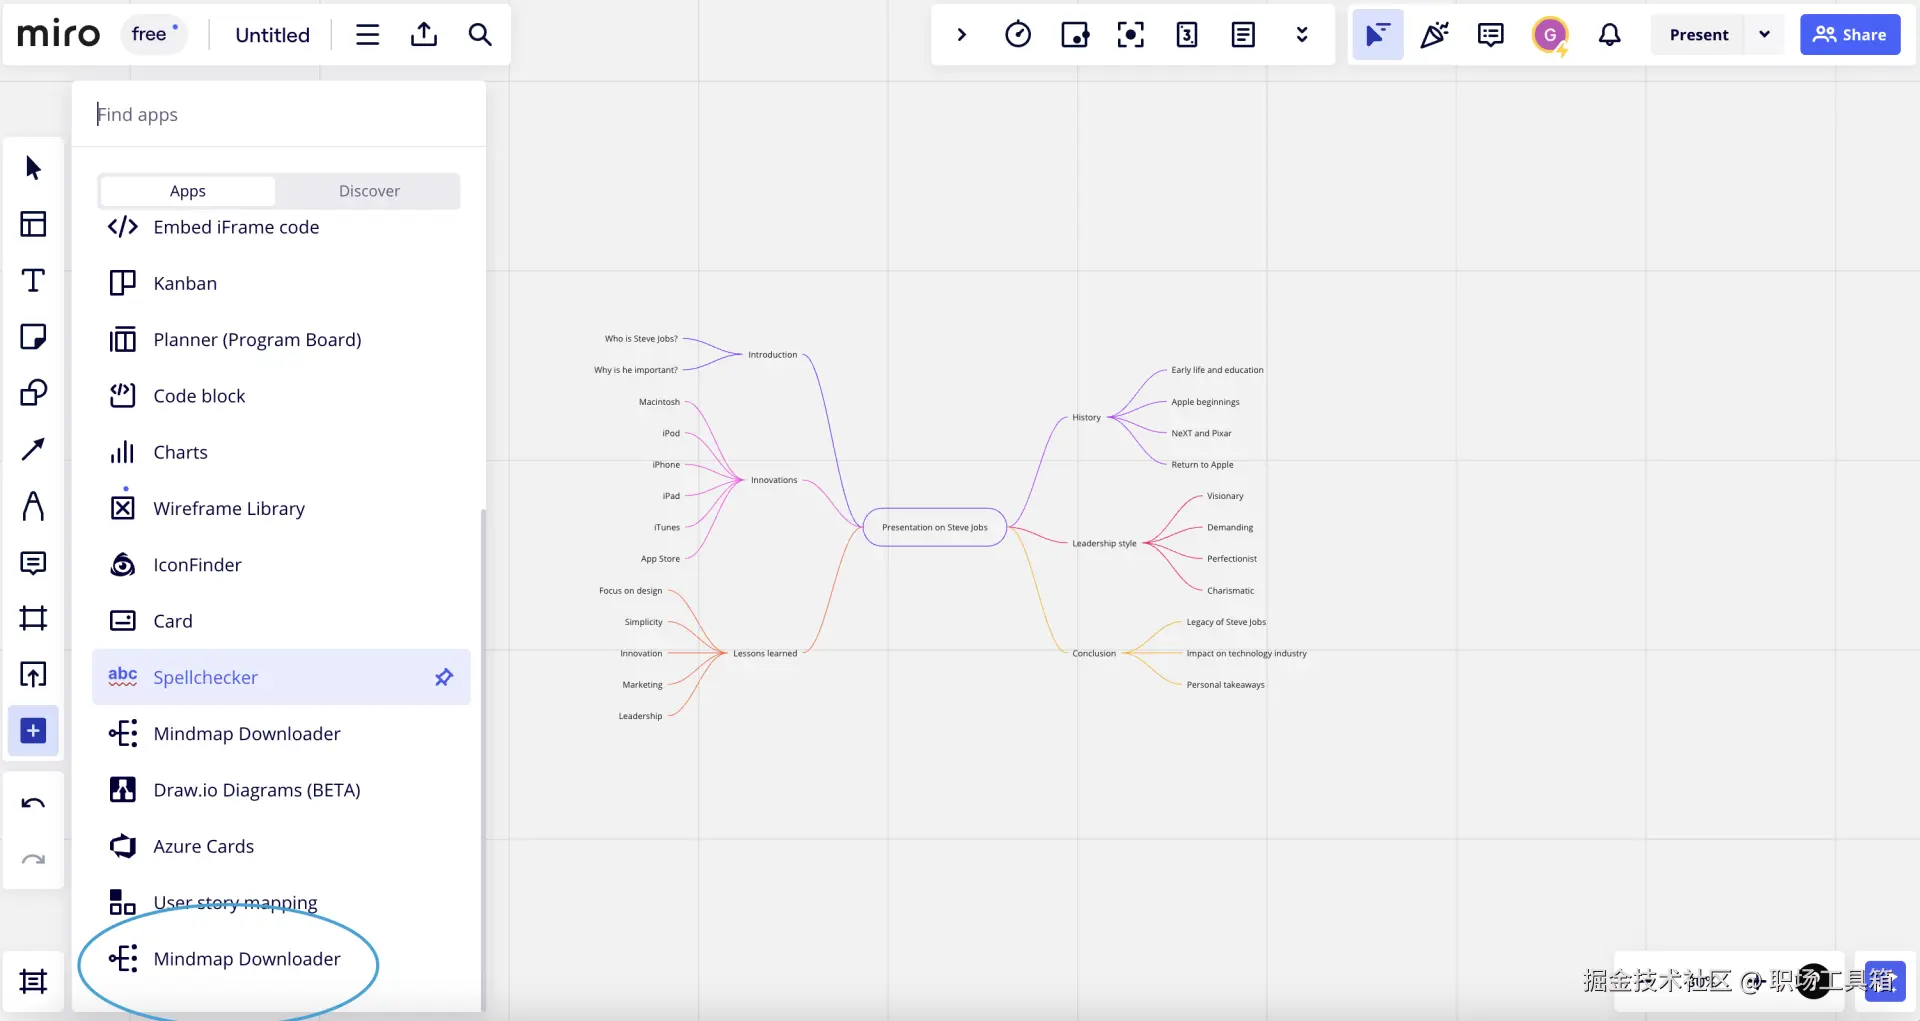The width and height of the screenshot is (1920, 1021).
Task: Open the IconFinder app
Action: pyautogui.click(x=281, y=565)
